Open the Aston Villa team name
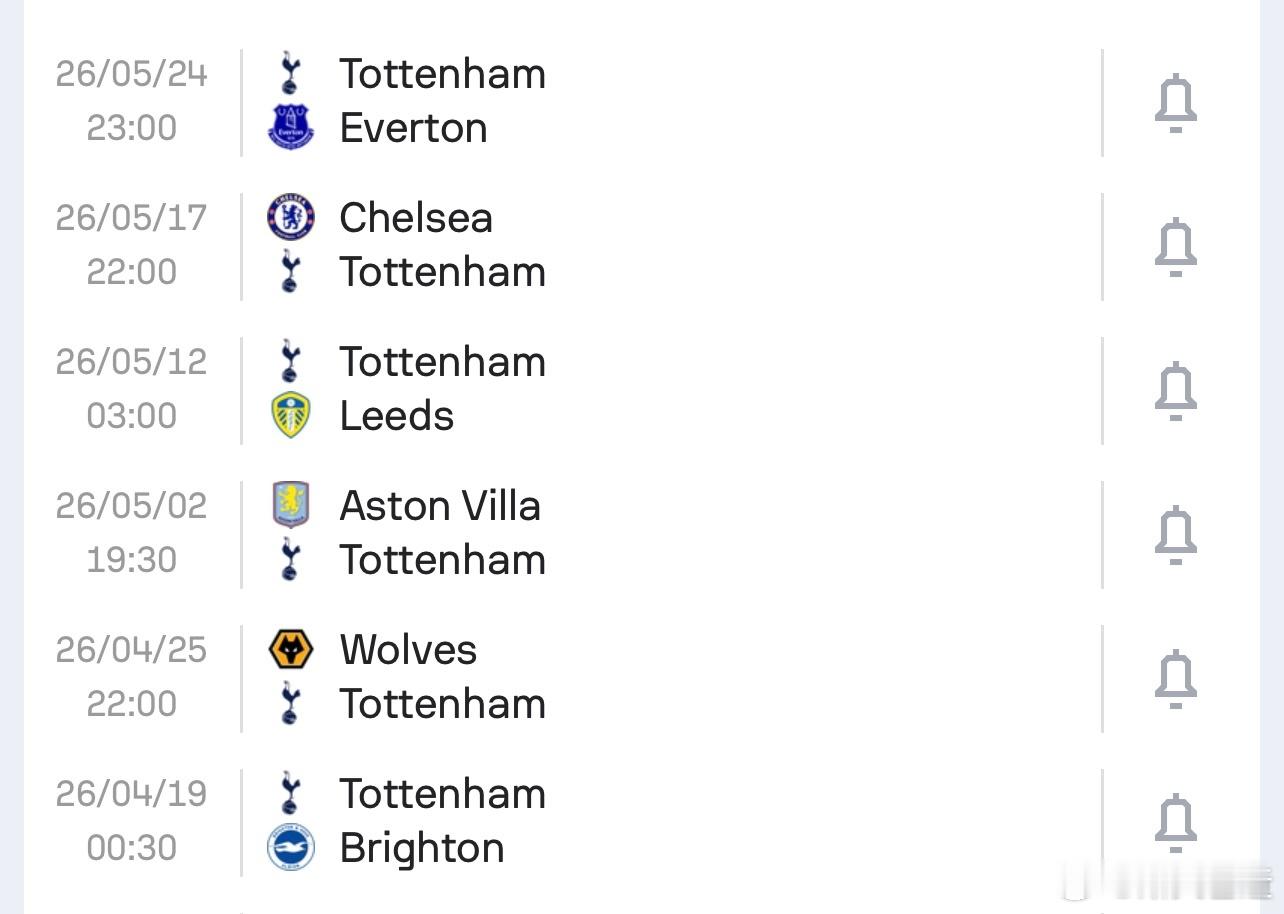Viewport: 1284px width, 914px height. tap(440, 506)
